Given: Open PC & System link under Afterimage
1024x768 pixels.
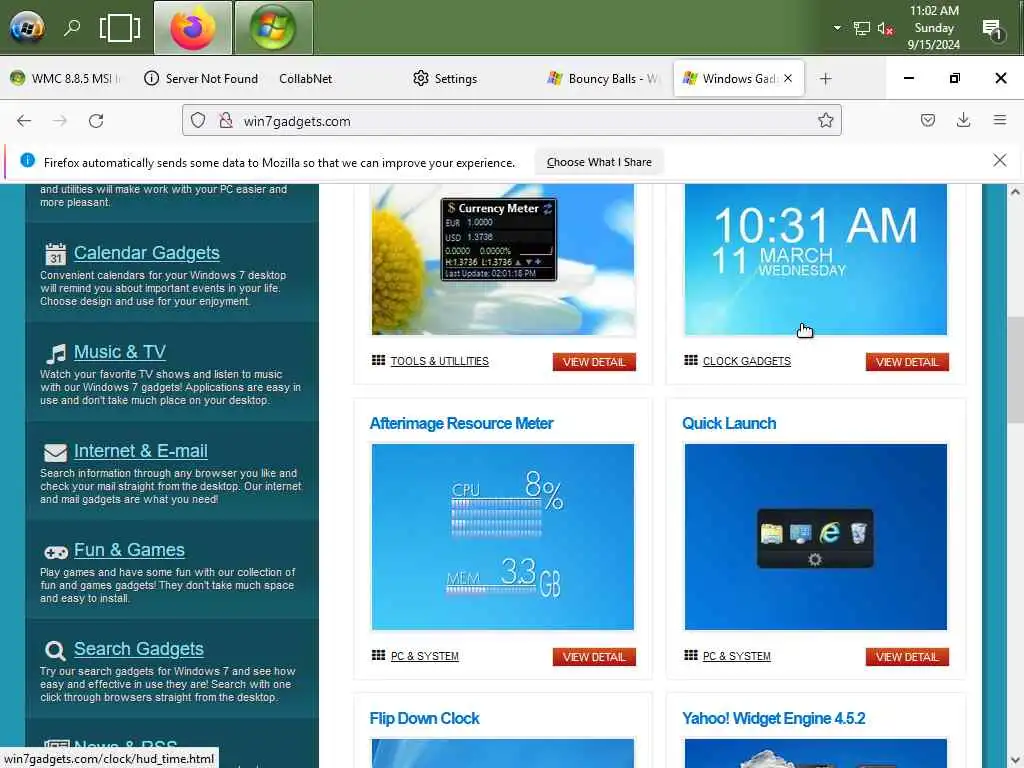Looking at the screenshot, I should [424, 656].
